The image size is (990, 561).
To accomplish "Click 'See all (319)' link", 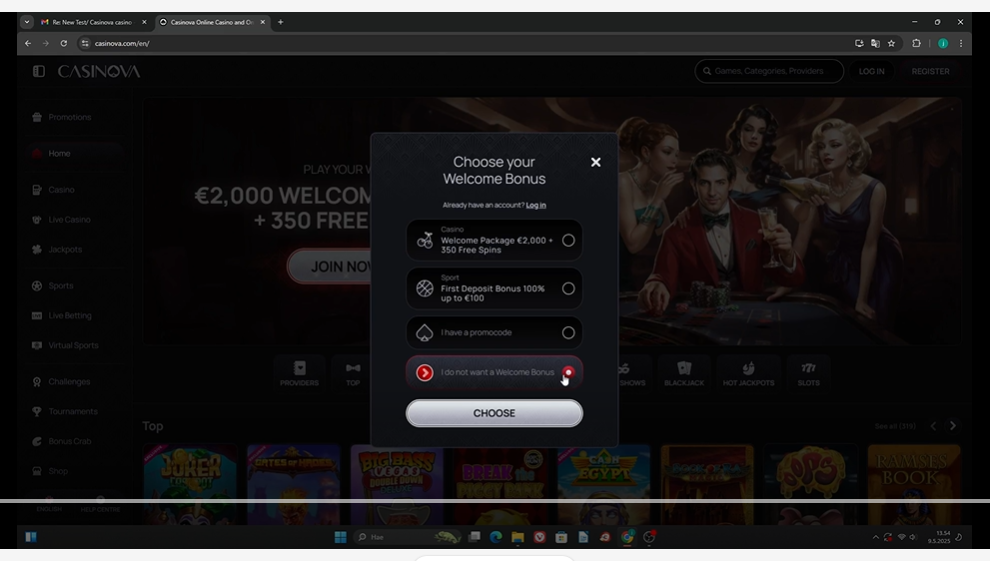I will pos(895,427).
